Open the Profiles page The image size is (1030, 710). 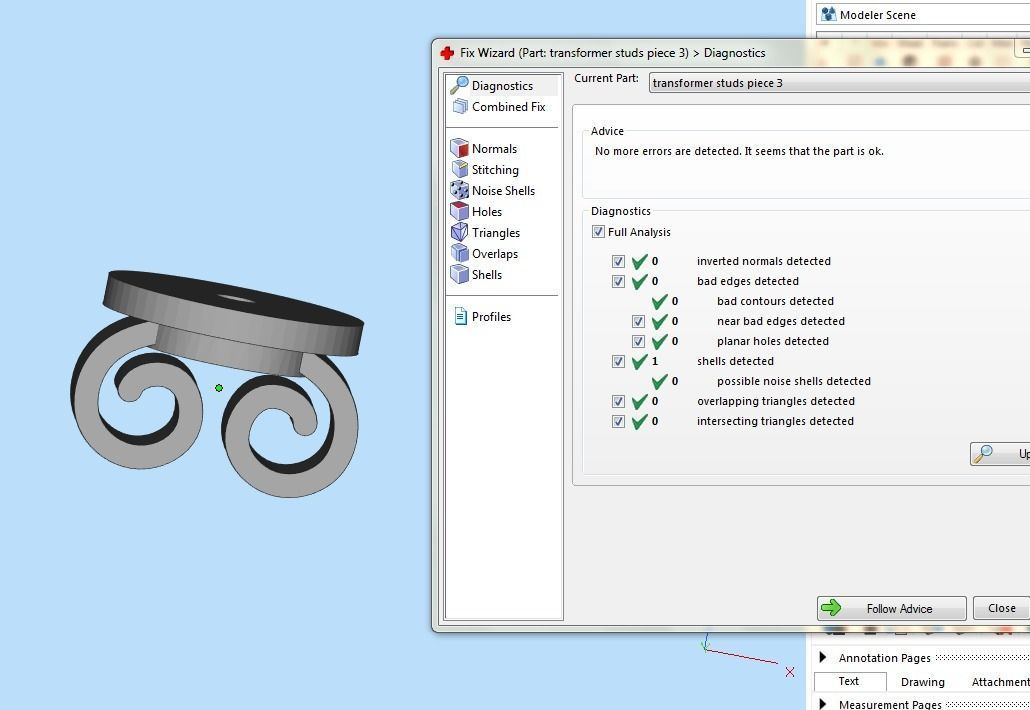point(482,317)
